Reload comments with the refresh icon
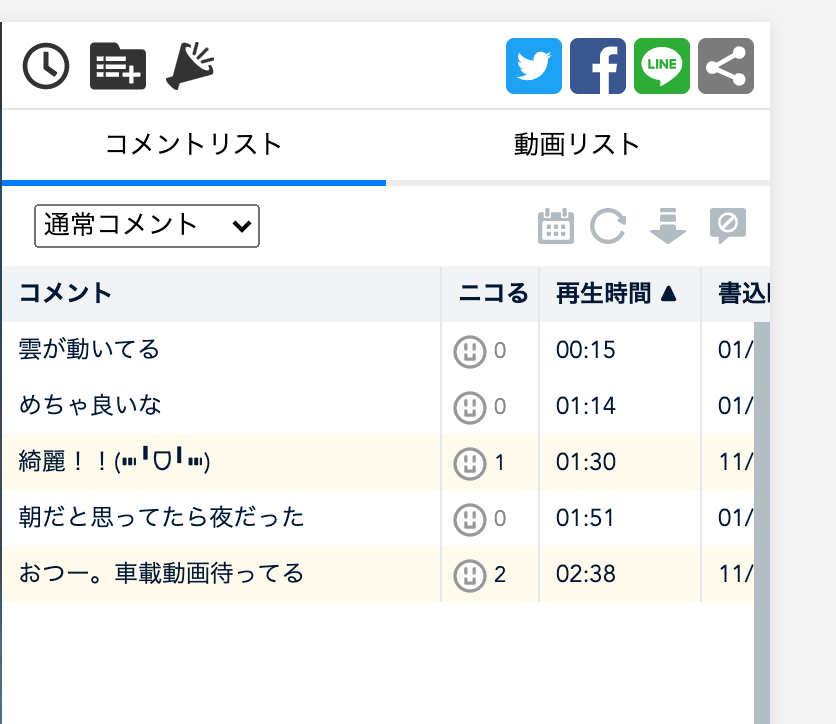 pyautogui.click(x=608, y=226)
